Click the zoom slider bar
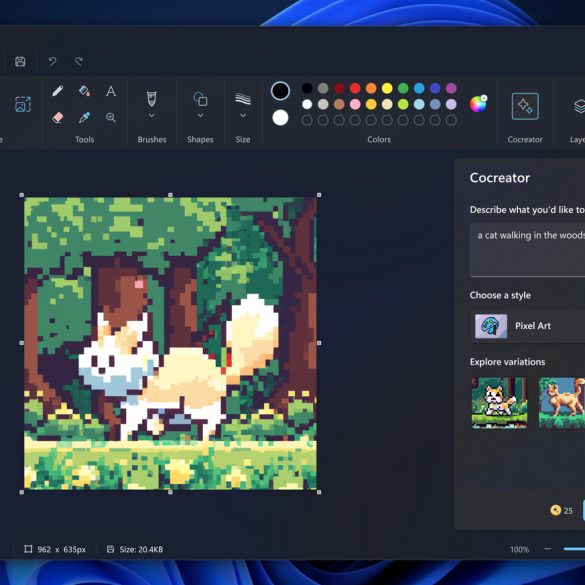This screenshot has width=585, height=585. (574, 549)
